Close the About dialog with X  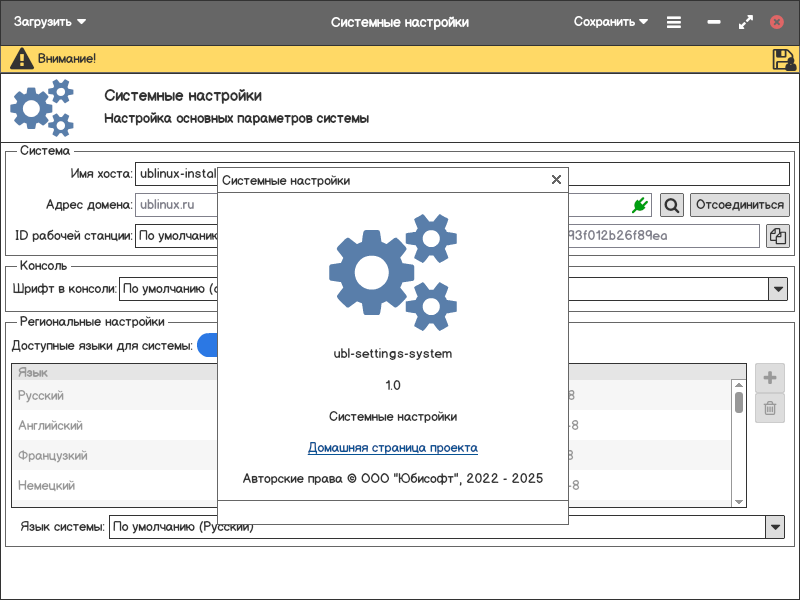point(556,180)
